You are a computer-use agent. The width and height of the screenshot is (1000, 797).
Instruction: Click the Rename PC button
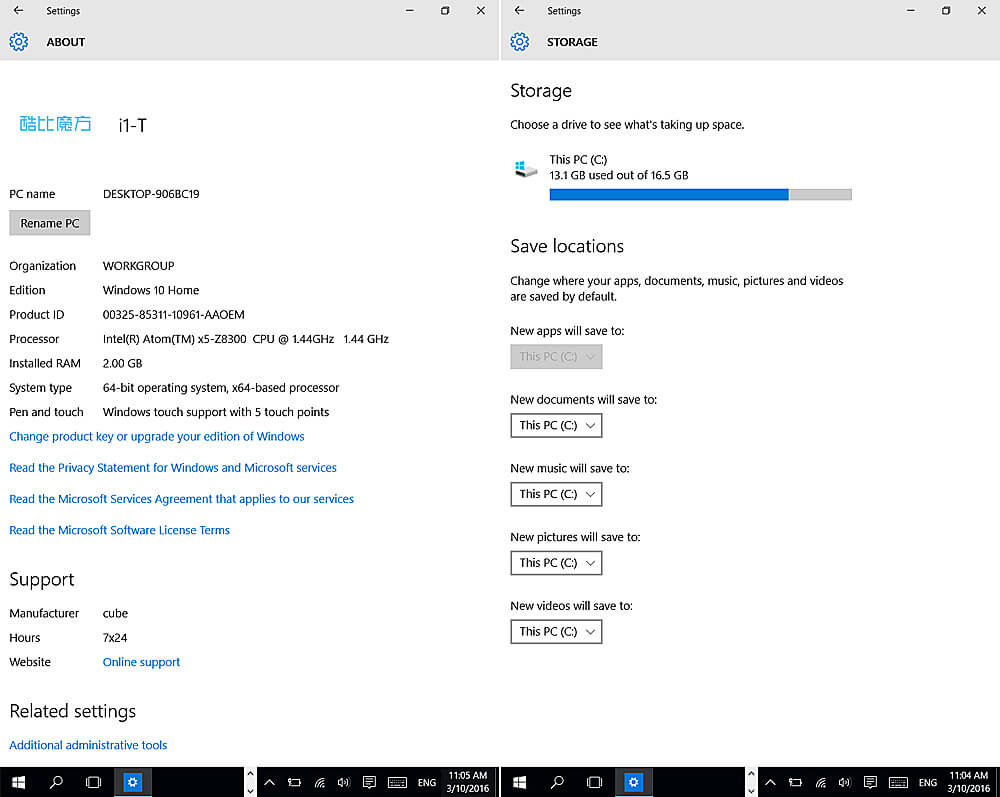[x=50, y=223]
